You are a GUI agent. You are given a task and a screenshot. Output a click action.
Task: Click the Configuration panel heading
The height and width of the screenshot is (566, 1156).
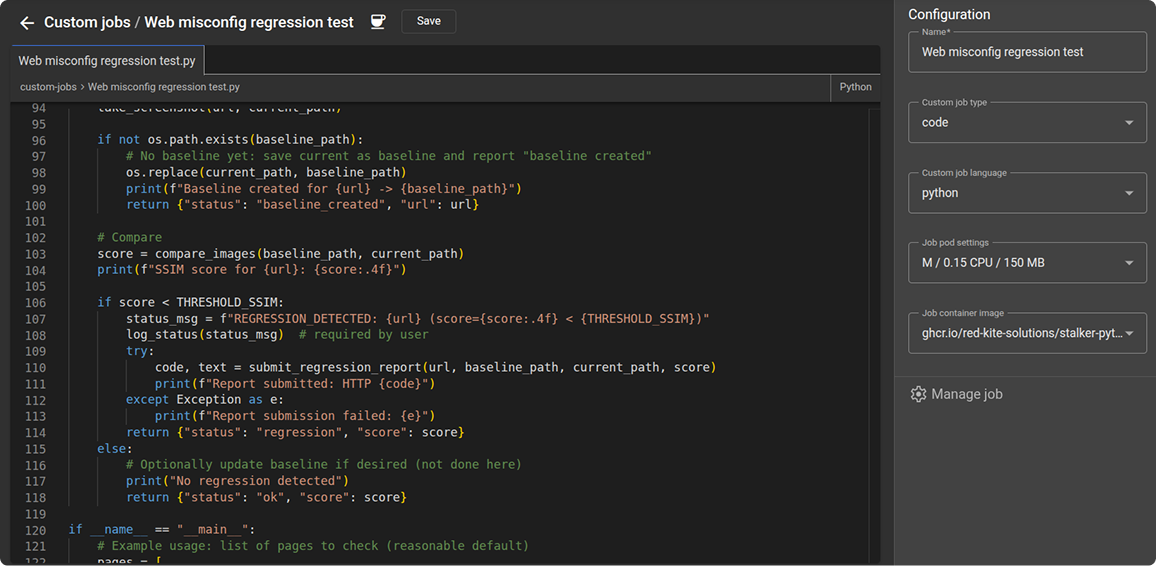tap(949, 14)
